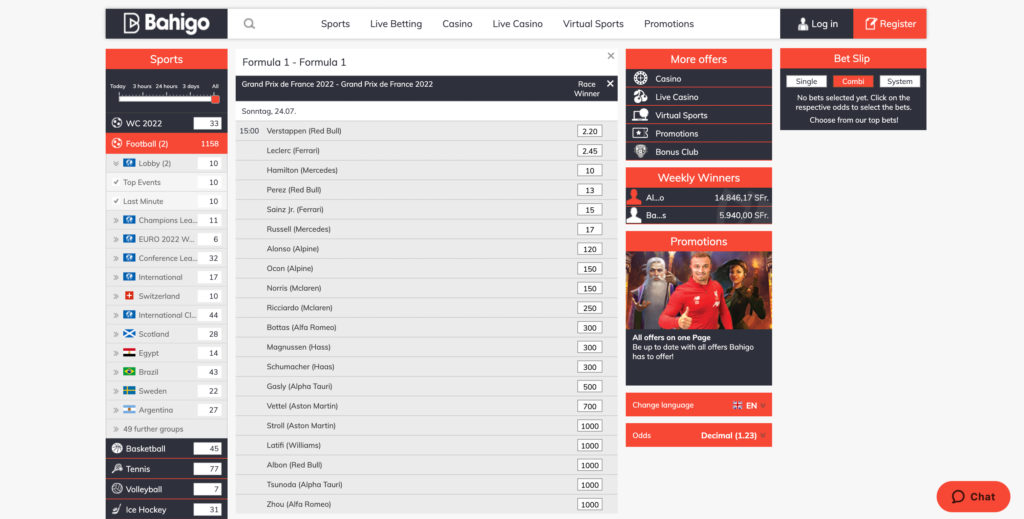This screenshot has width=1024, height=519.
Task: Click the time range slider handle
Action: coord(216,99)
